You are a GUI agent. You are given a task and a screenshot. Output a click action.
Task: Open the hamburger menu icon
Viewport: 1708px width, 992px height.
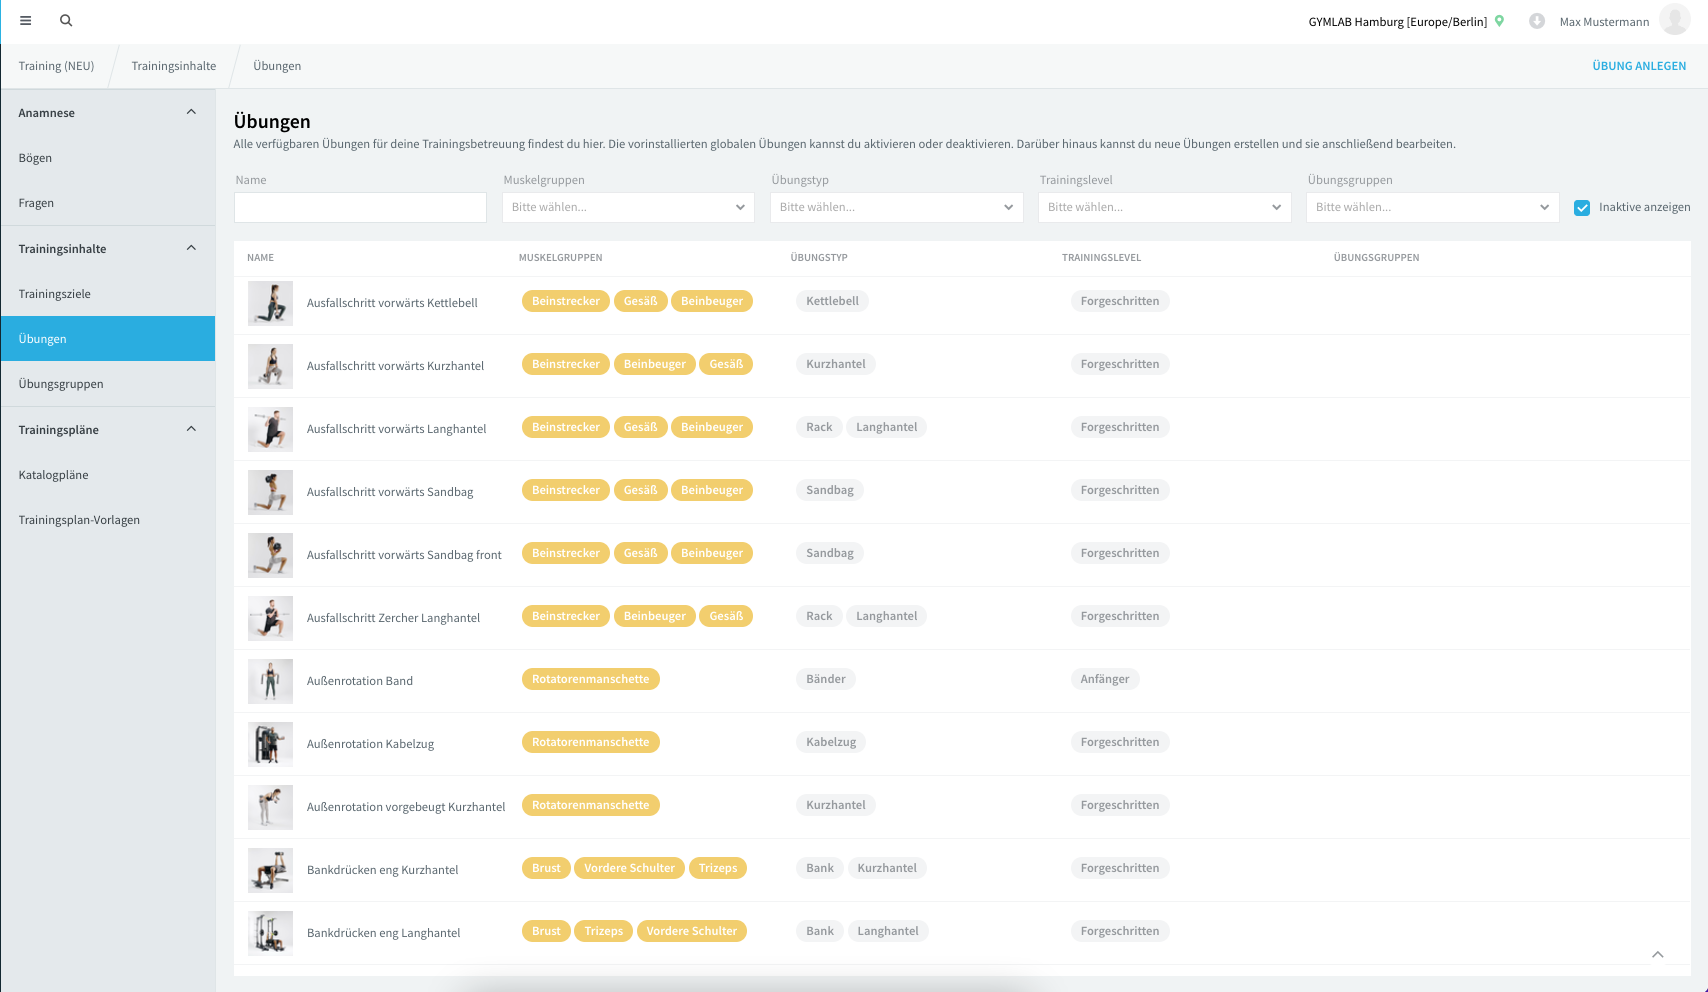[26, 21]
